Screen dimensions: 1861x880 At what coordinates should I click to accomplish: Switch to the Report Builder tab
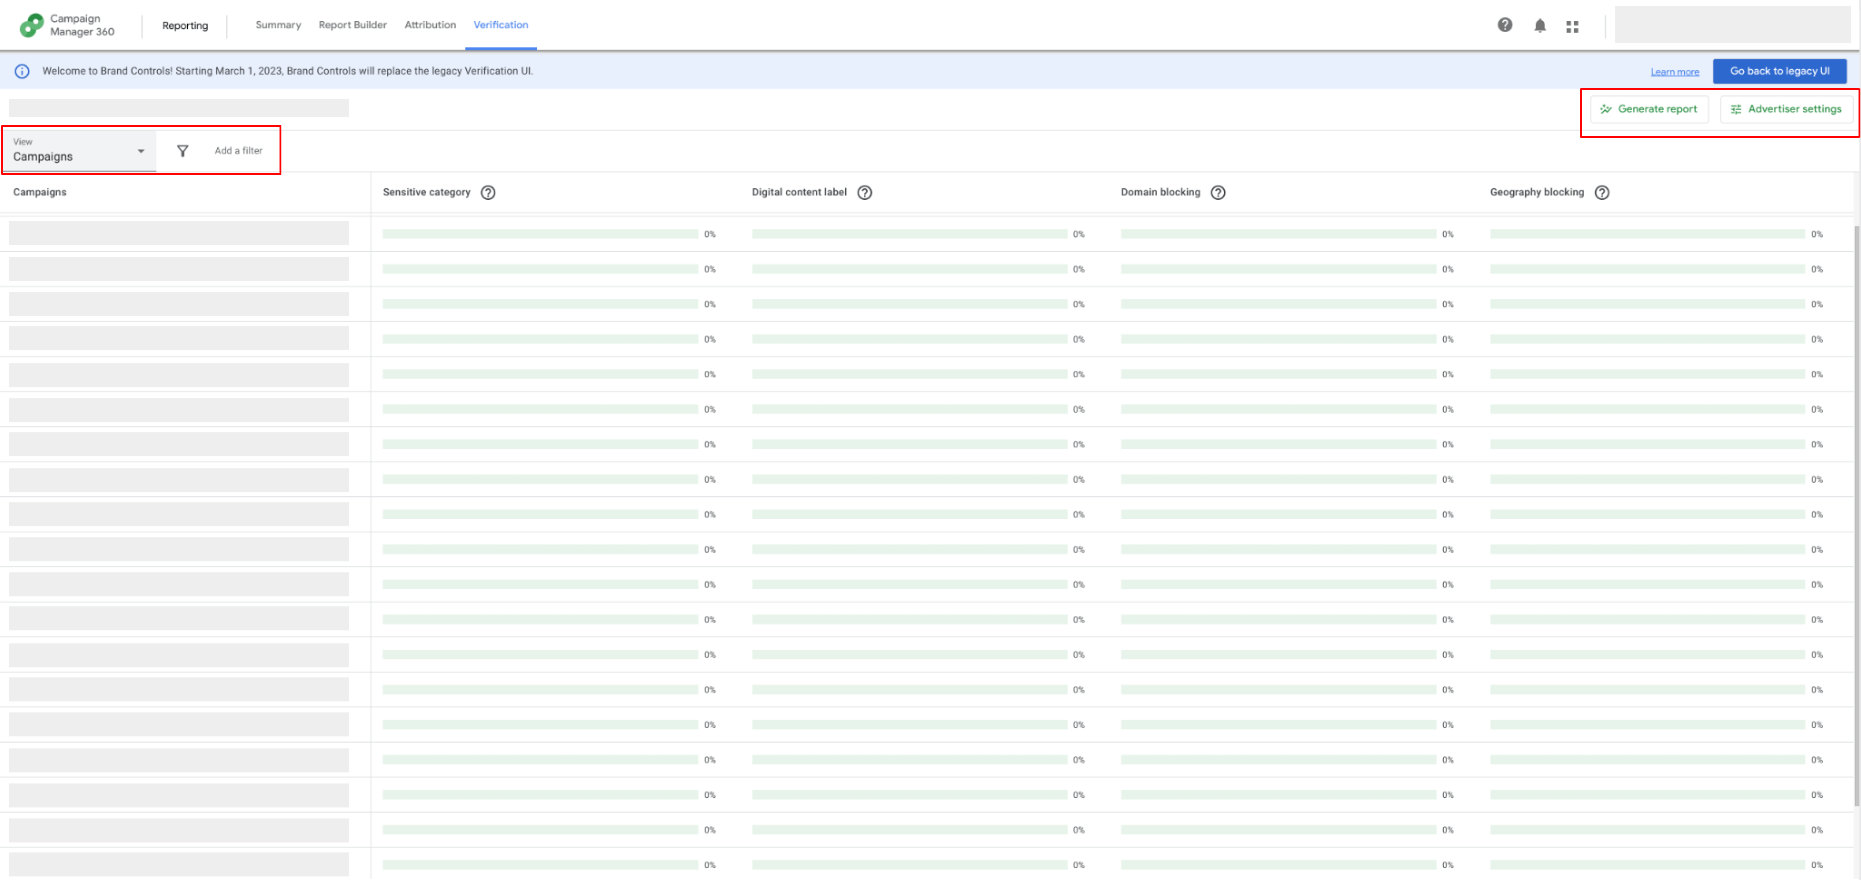(353, 25)
